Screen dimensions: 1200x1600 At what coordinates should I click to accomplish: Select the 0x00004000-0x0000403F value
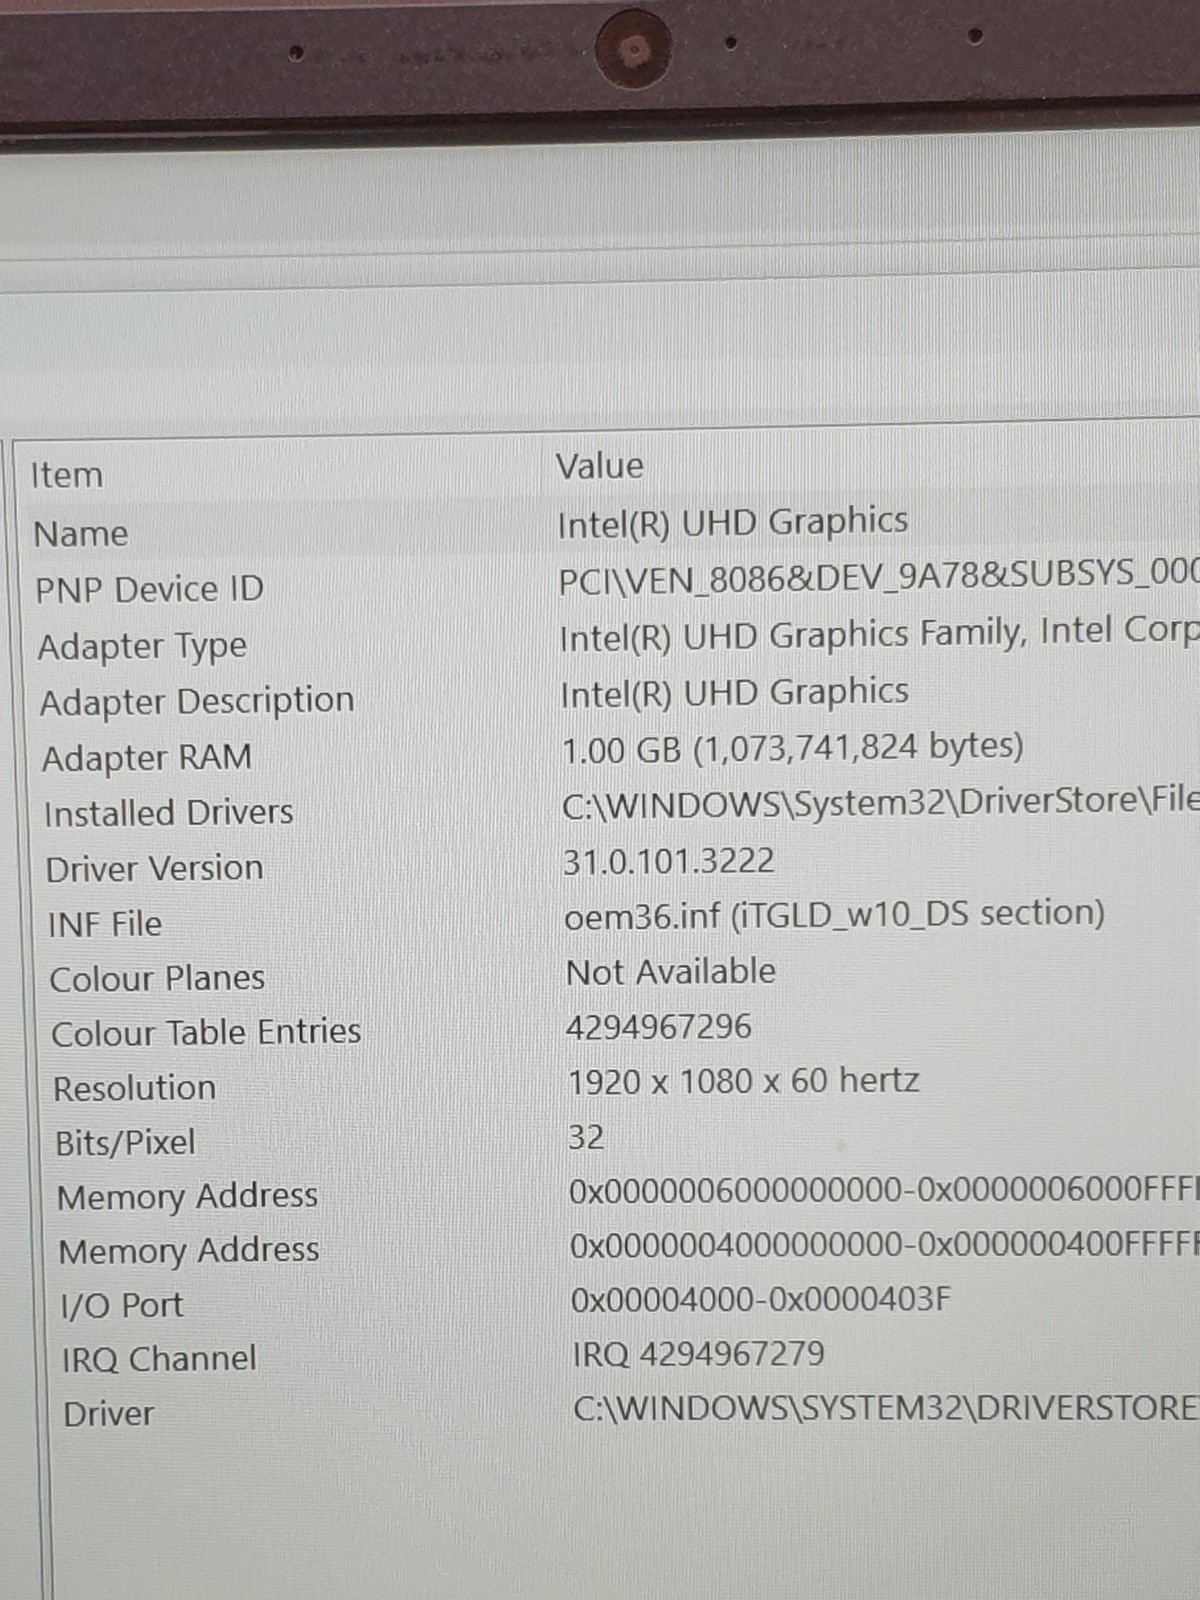tap(762, 1300)
